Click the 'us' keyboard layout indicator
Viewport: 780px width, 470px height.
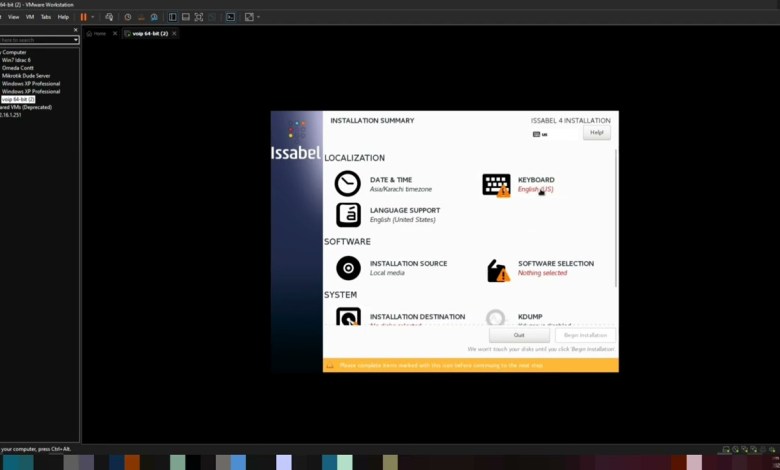pyautogui.click(x=540, y=134)
